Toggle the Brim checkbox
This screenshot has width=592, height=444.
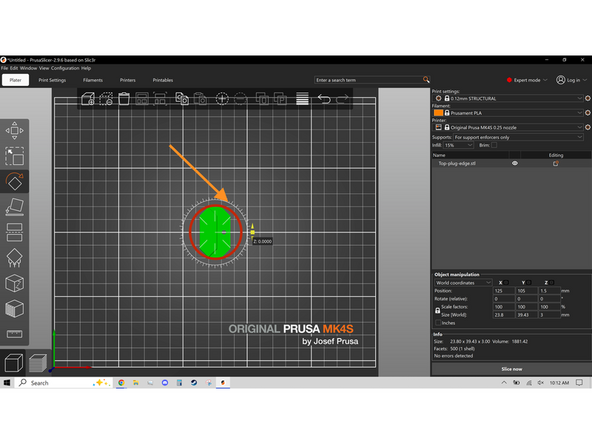494,145
